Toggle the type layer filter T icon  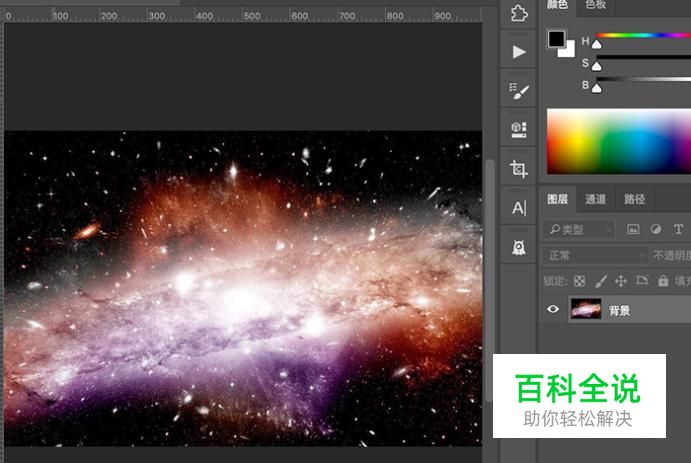(x=678, y=229)
